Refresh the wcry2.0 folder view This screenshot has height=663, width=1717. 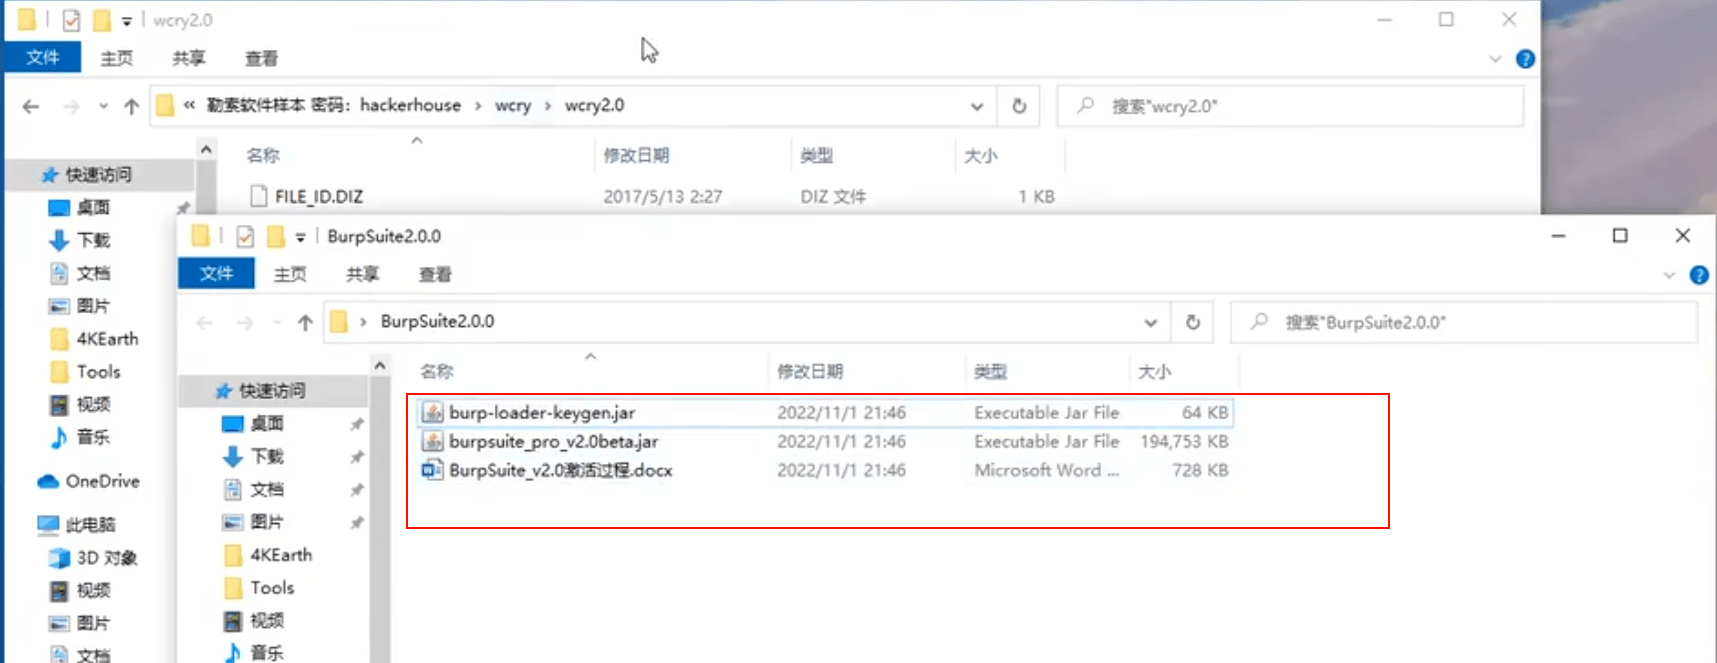(x=1019, y=106)
